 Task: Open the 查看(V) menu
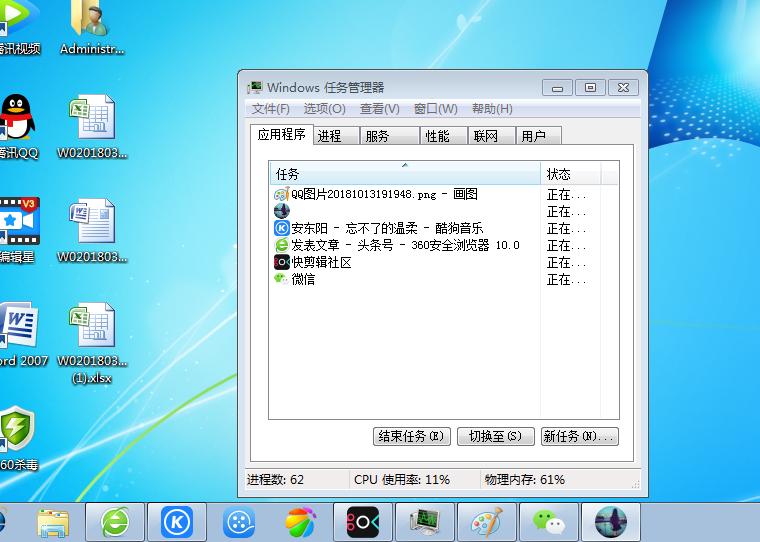click(379, 109)
